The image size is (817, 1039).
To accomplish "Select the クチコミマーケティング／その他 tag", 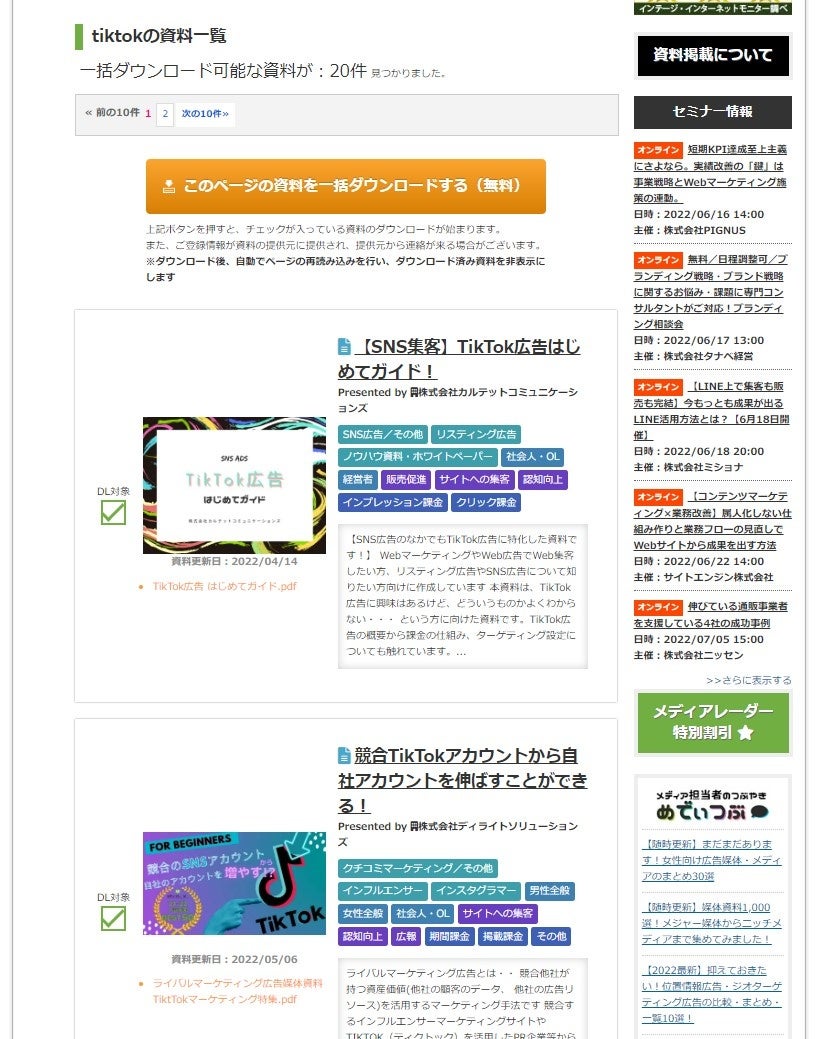I will click(417, 868).
